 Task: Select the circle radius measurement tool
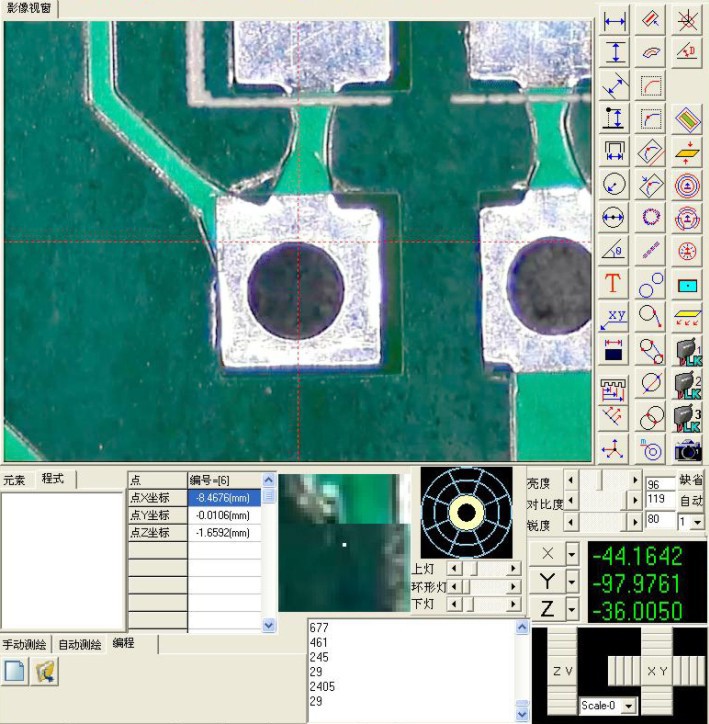[x=614, y=185]
